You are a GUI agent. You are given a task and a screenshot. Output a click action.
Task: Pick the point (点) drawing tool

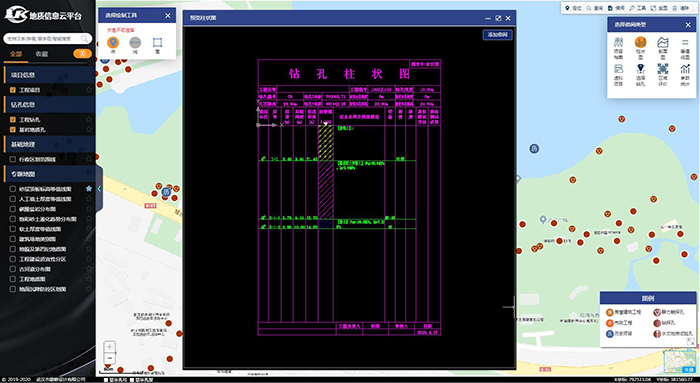point(113,45)
